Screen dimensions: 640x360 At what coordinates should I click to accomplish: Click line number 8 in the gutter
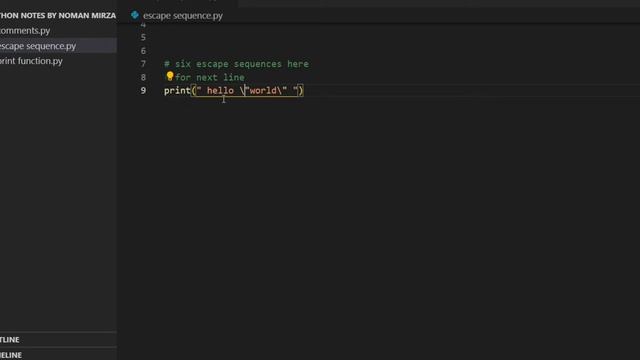143,78
